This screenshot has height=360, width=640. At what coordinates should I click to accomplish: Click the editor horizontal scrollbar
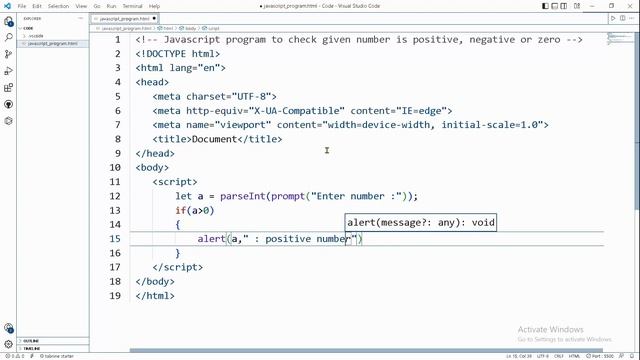click(x=366, y=350)
